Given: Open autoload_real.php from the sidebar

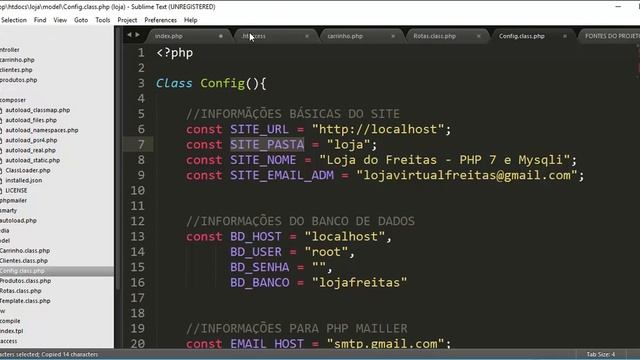Looking at the screenshot, I should coord(30,150).
